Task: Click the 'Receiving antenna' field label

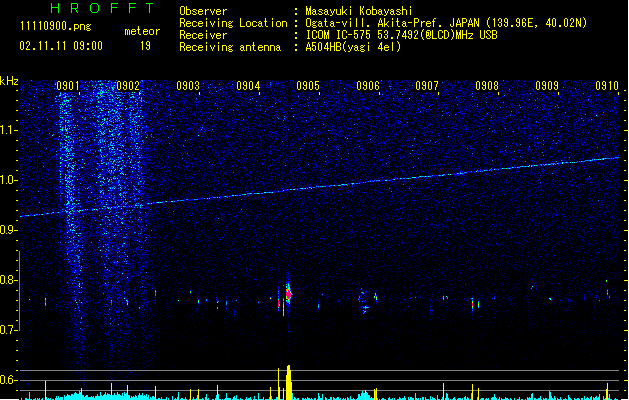Action: (x=230, y=47)
